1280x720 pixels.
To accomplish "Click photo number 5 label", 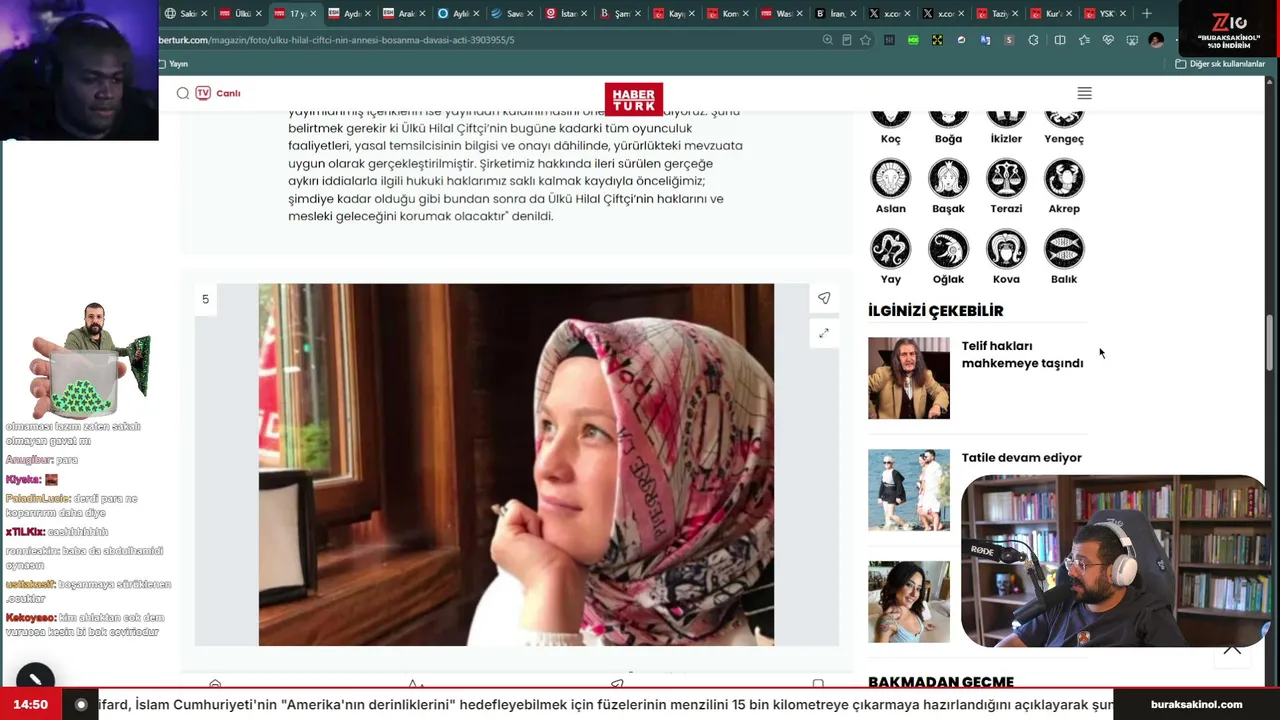I will coord(205,299).
